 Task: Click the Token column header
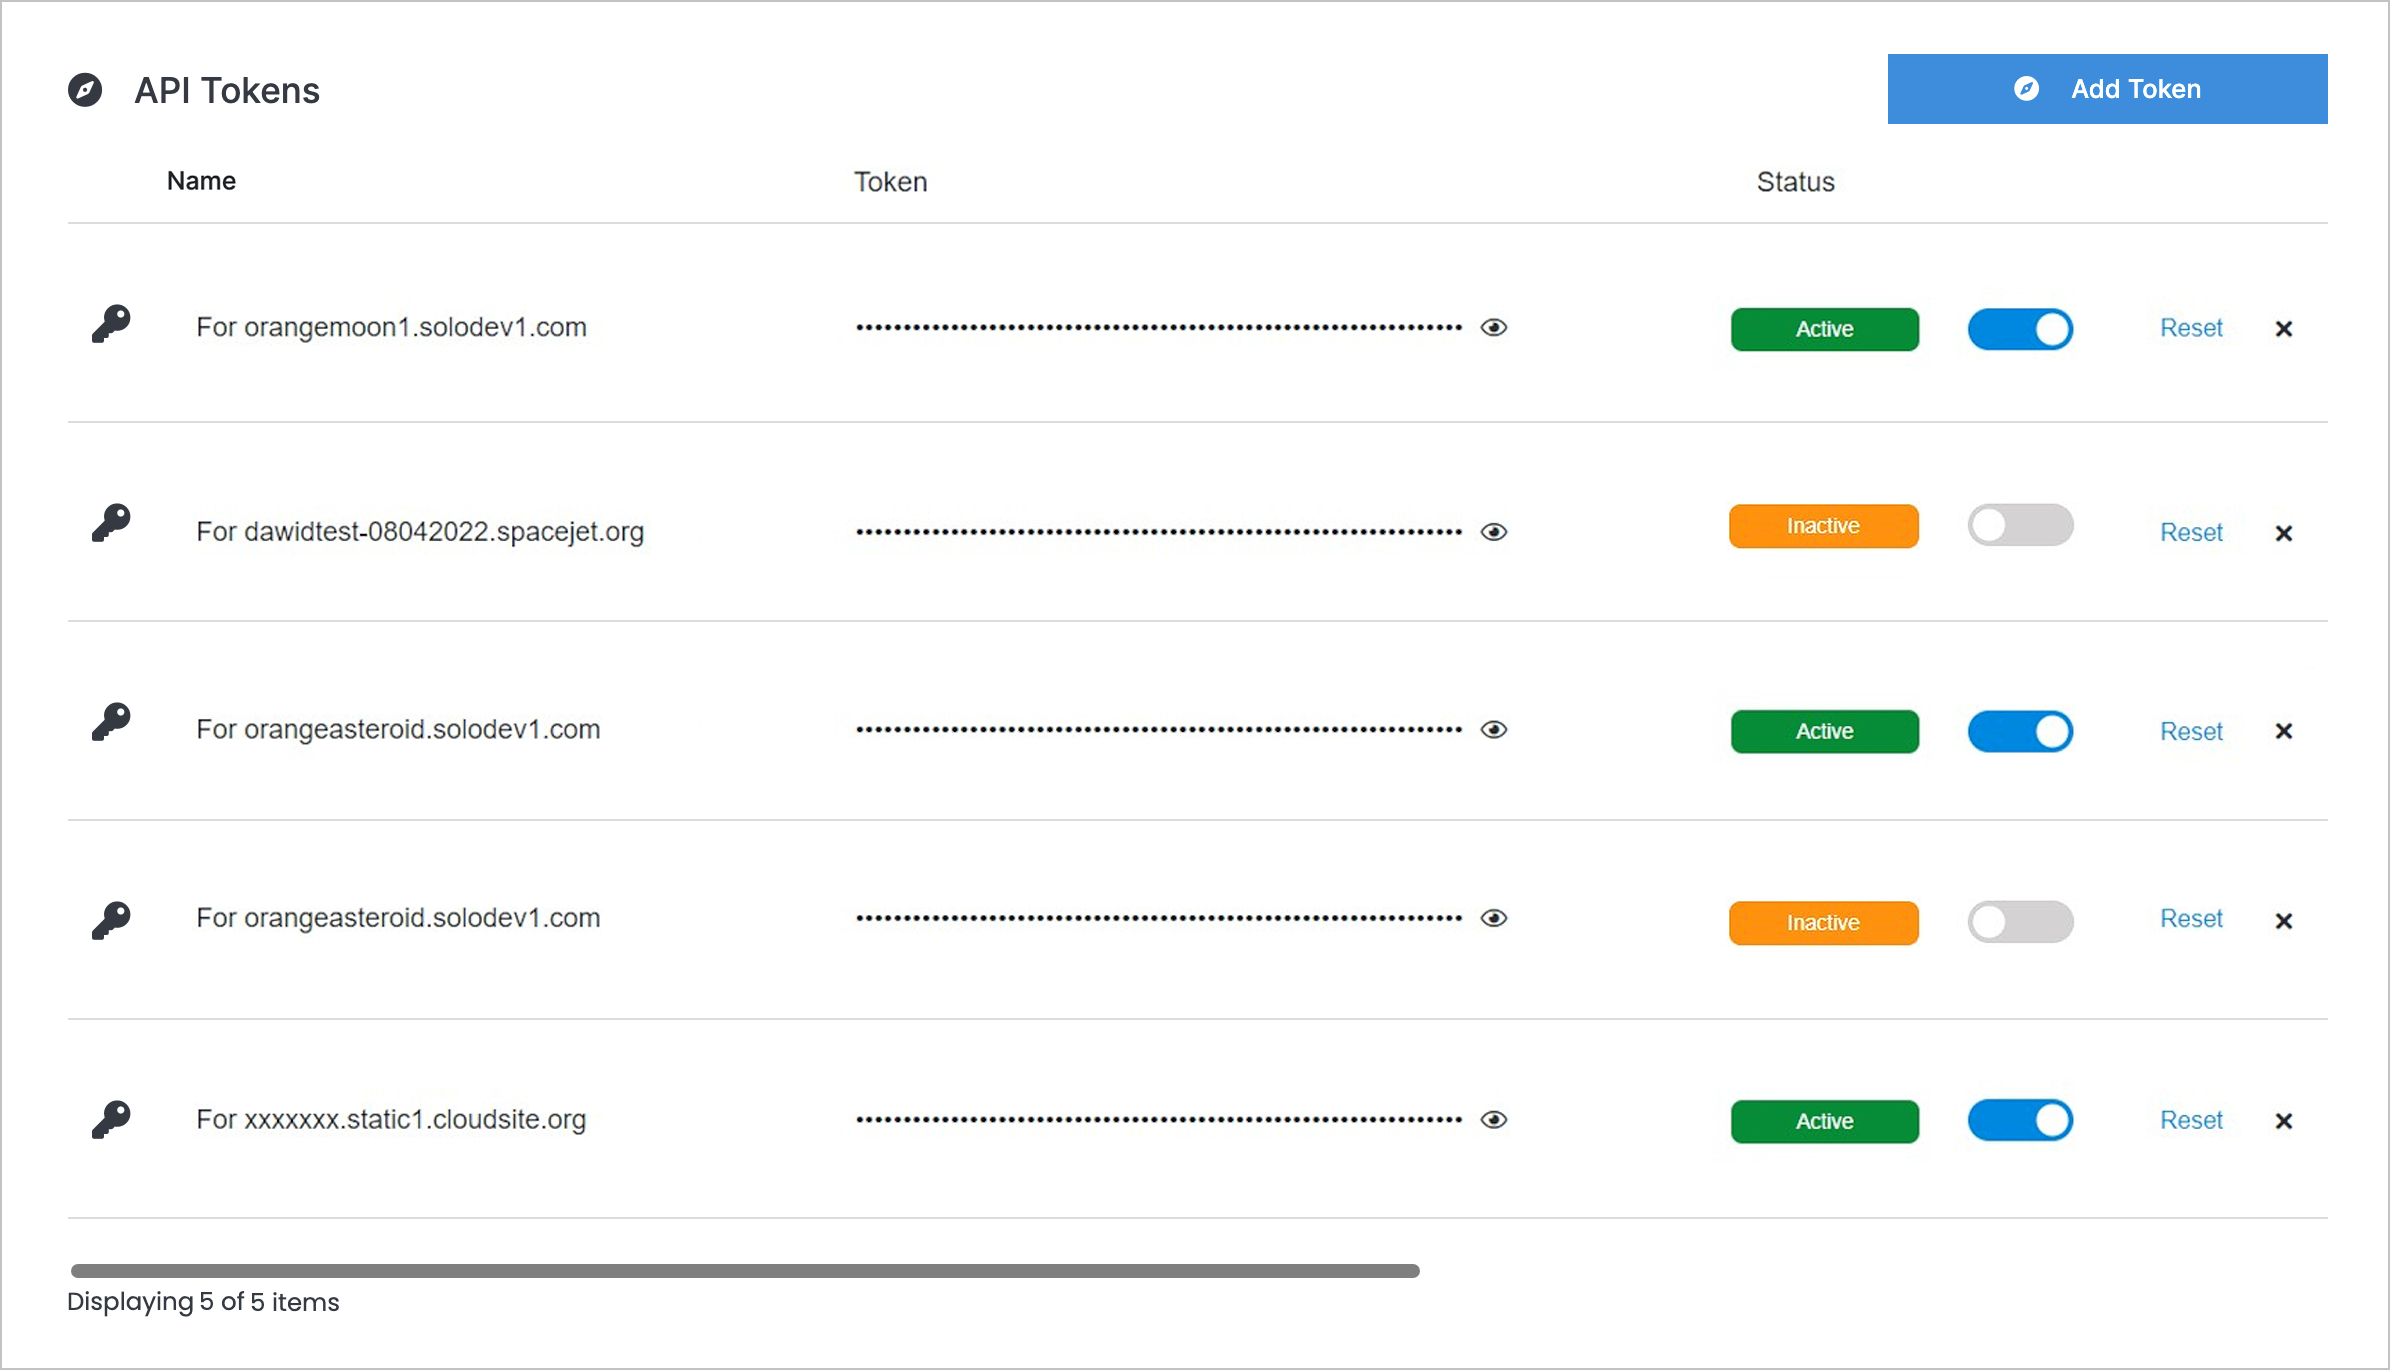(x=890, y=182)
